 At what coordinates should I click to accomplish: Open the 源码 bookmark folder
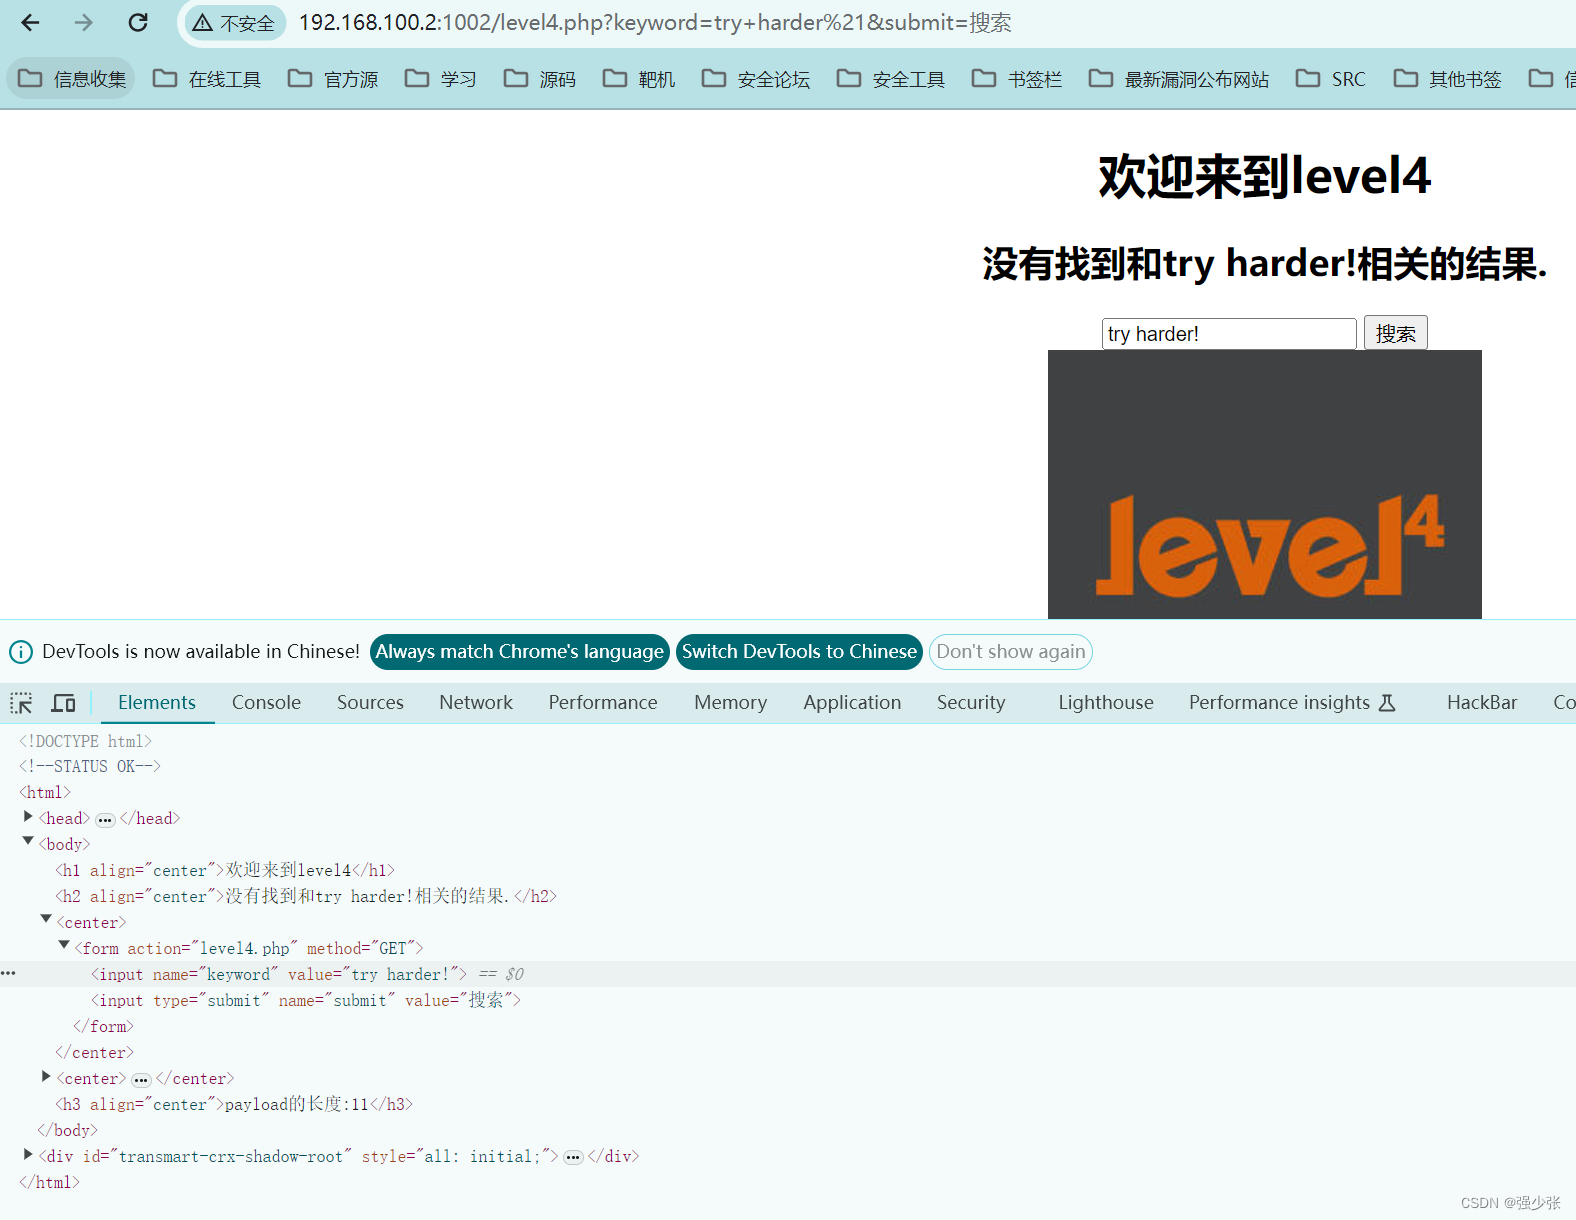(x=540, y=79)
